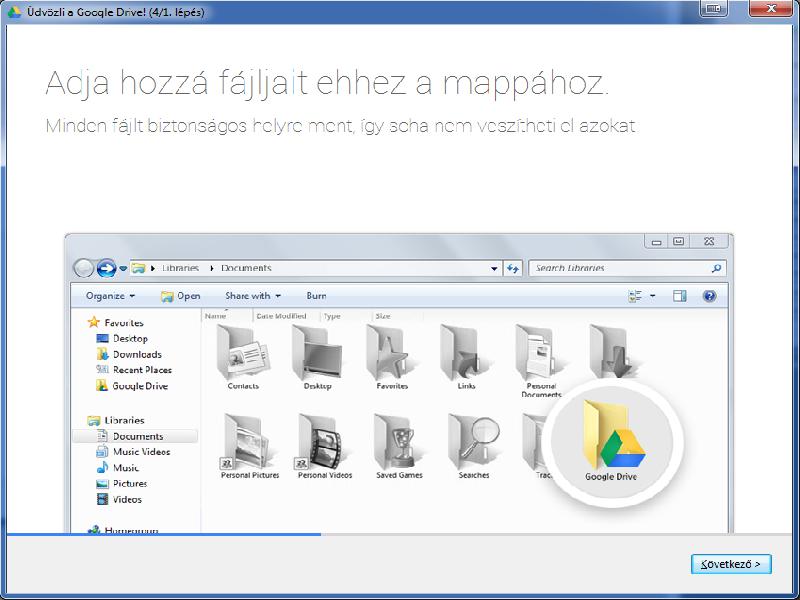Screen dimensions: 800x600
Task: Select the Personal Videos folder
Action: click(x=324, y=446)
